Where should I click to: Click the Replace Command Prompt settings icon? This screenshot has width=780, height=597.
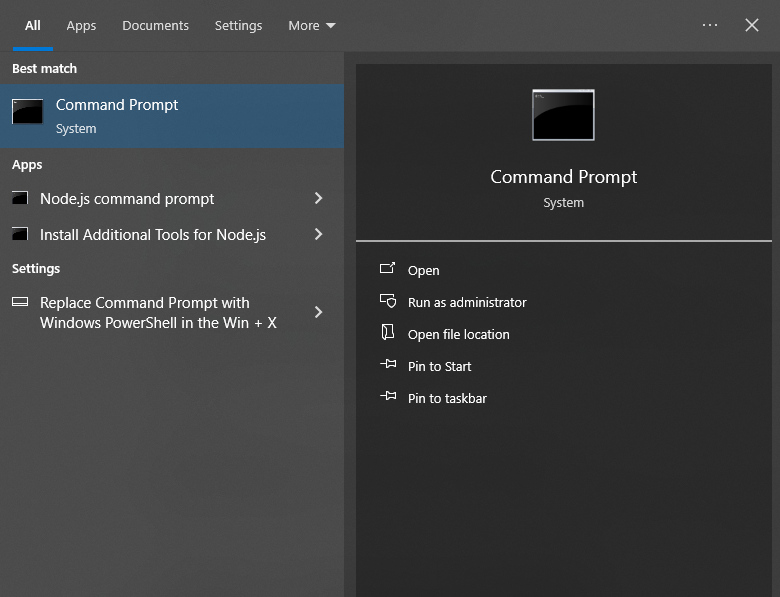(x=20, y=303)
